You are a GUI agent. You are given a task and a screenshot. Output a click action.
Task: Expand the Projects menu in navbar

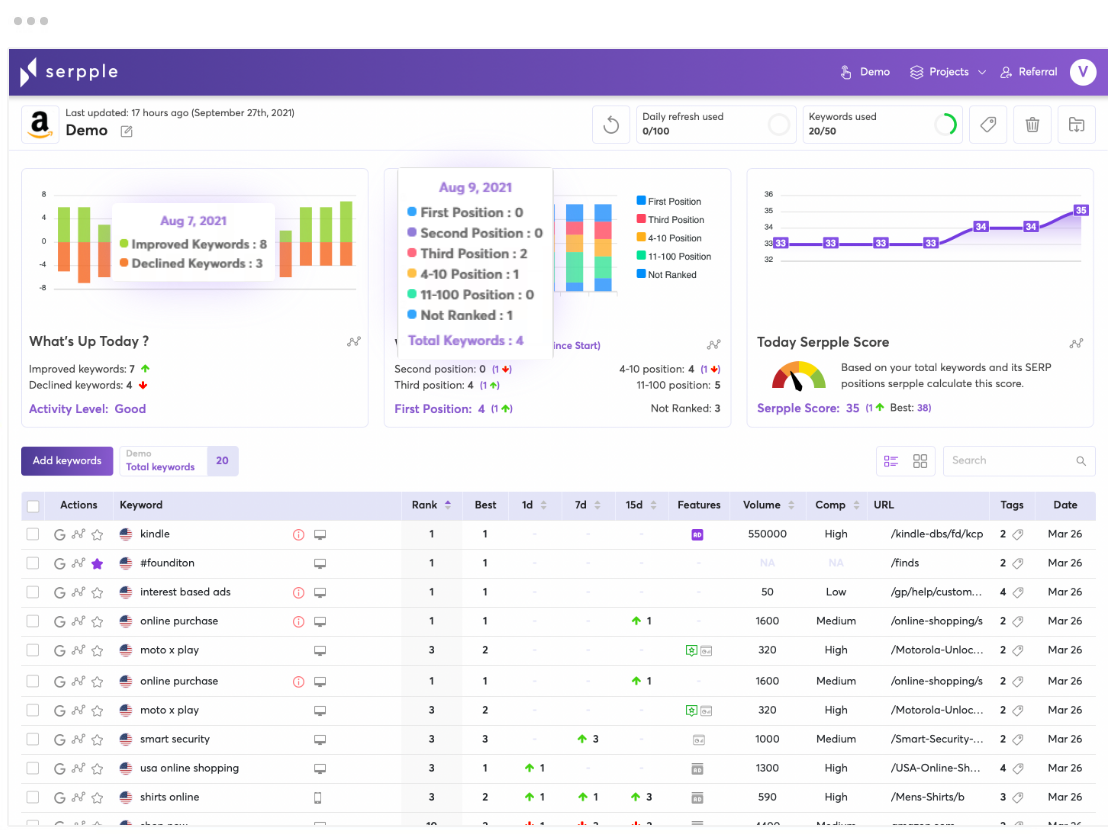tap(946, 72)
